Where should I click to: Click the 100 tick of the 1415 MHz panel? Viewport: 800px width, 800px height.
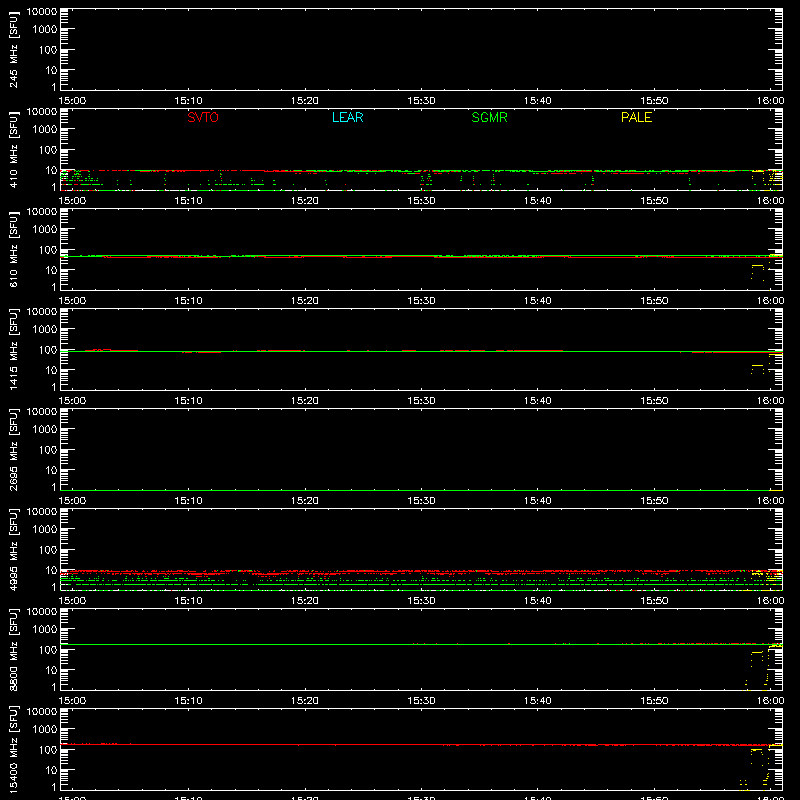(x=48, y=350)
